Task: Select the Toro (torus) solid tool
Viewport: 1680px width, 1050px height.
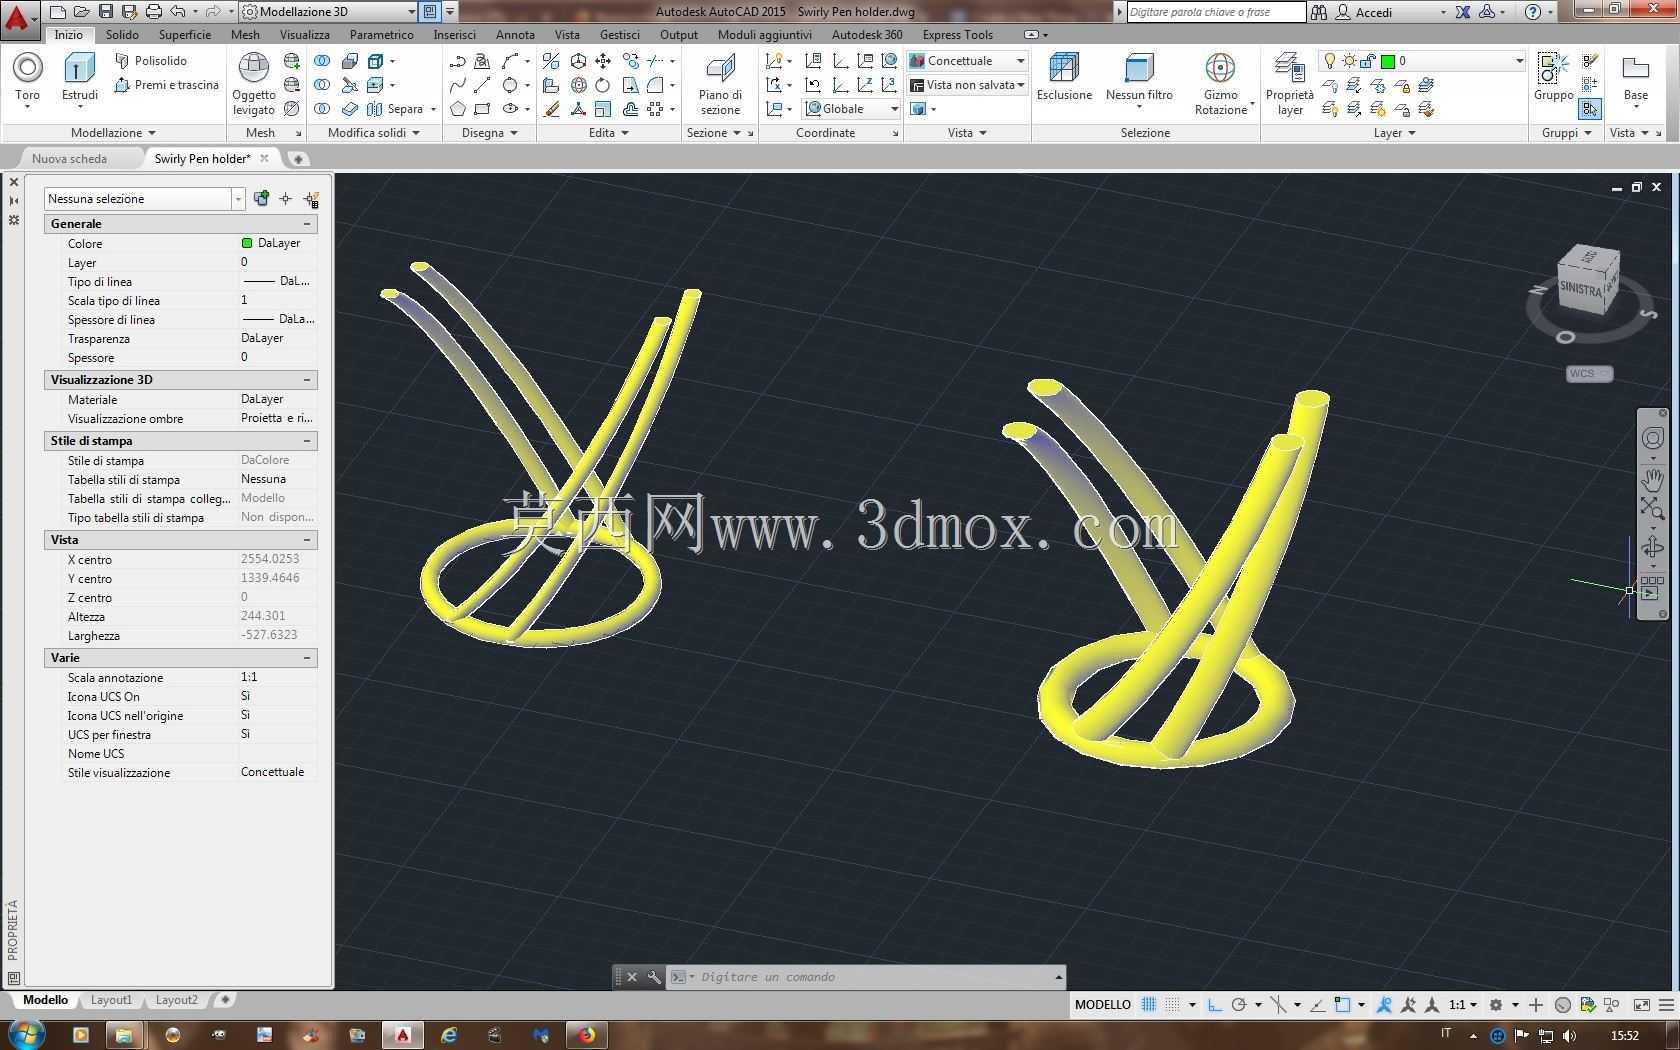Action: (27, 78)
